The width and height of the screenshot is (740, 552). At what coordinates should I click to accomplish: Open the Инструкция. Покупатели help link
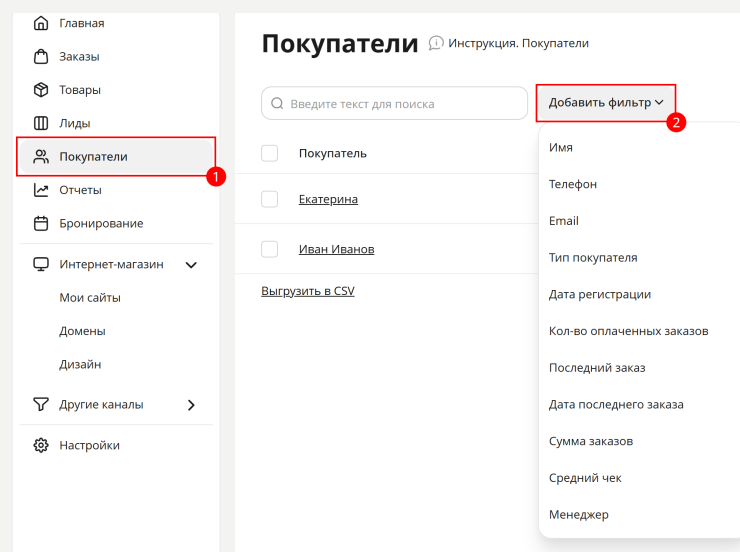(518, 43)
